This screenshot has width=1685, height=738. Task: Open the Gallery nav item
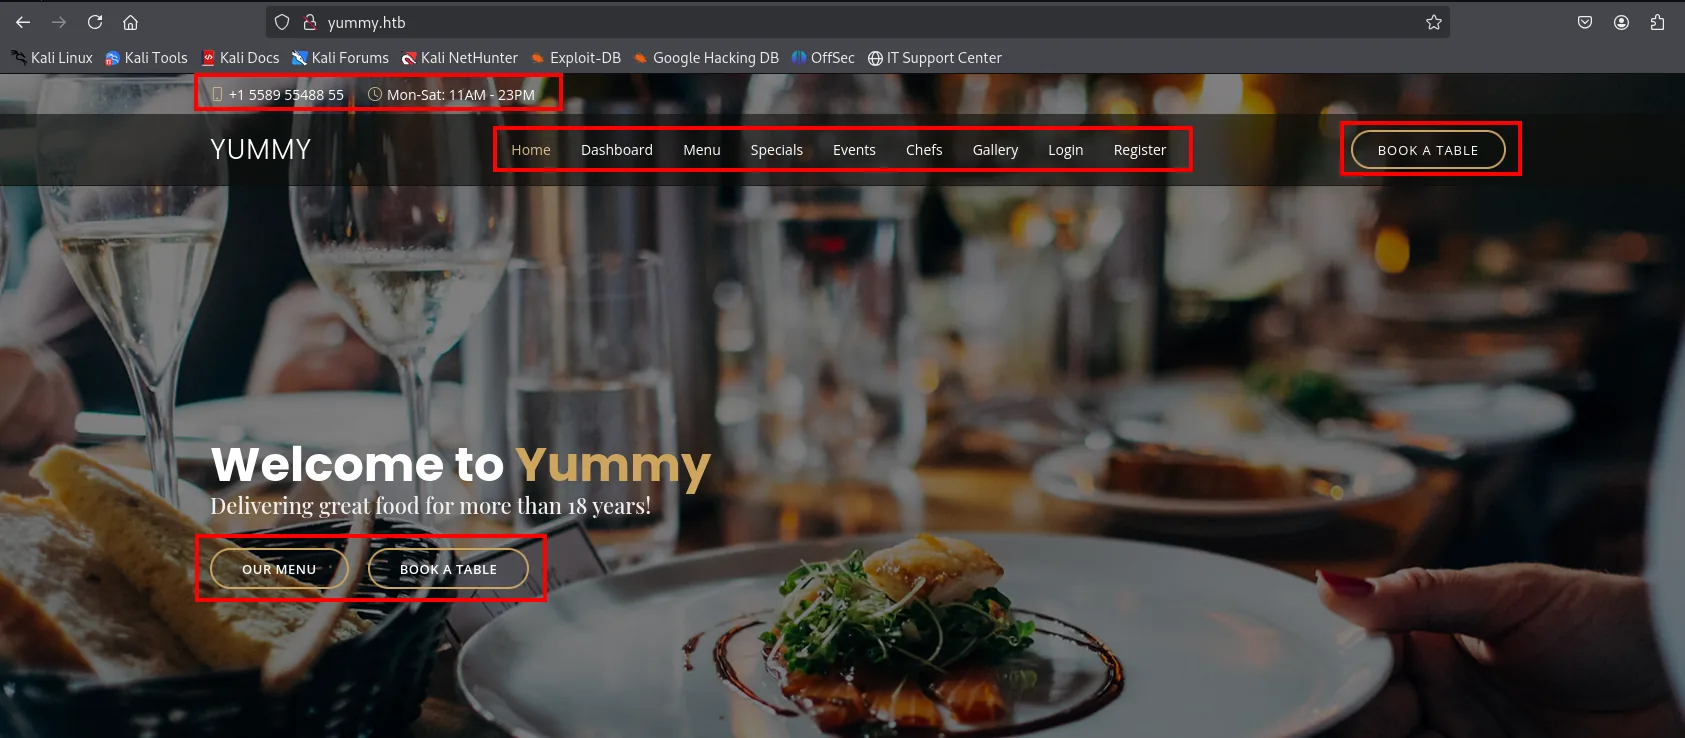coord(995,150)
